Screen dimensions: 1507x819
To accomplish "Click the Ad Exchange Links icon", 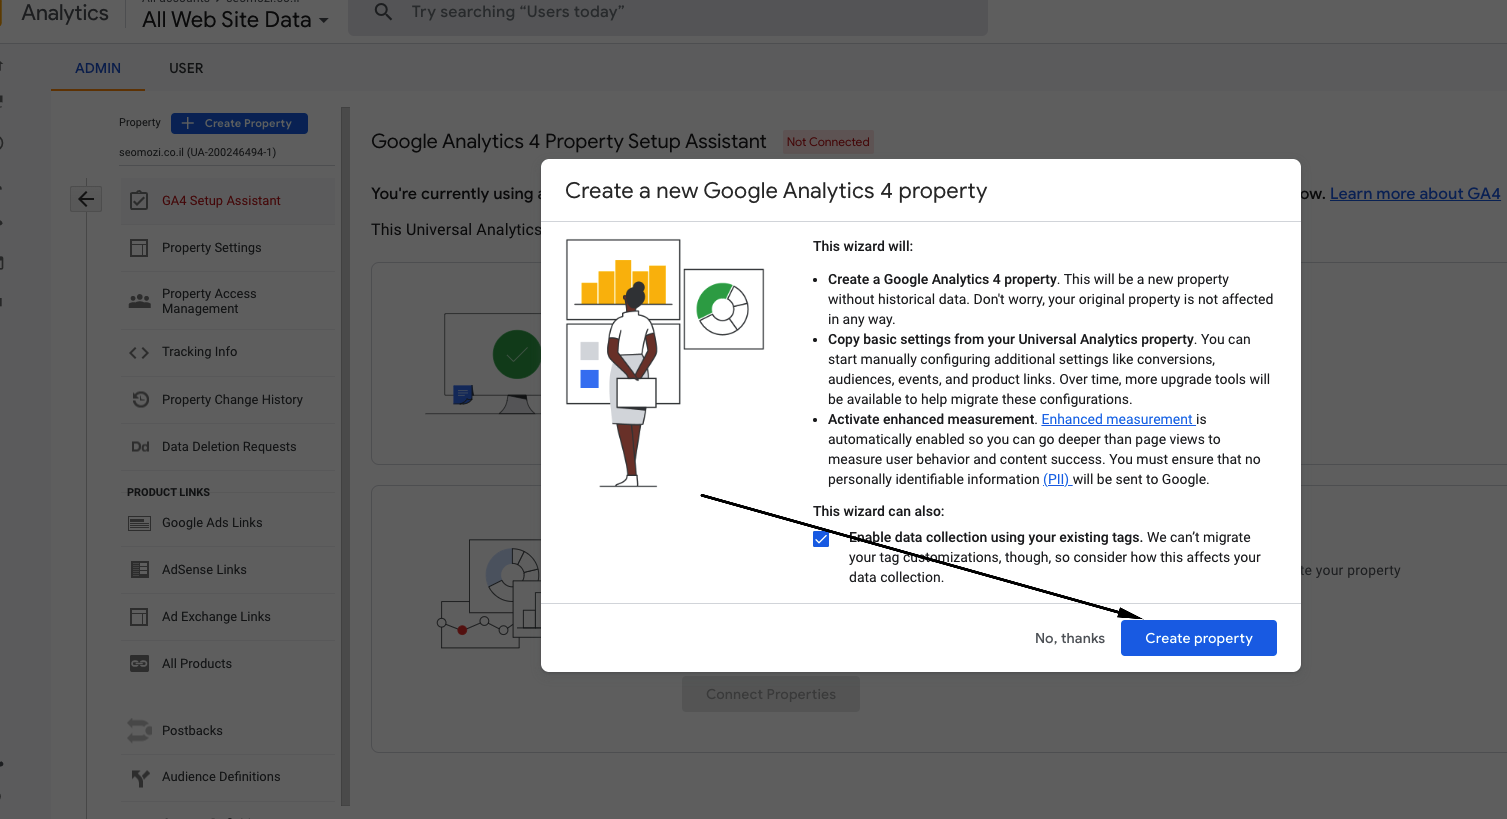I will [139, 617].
